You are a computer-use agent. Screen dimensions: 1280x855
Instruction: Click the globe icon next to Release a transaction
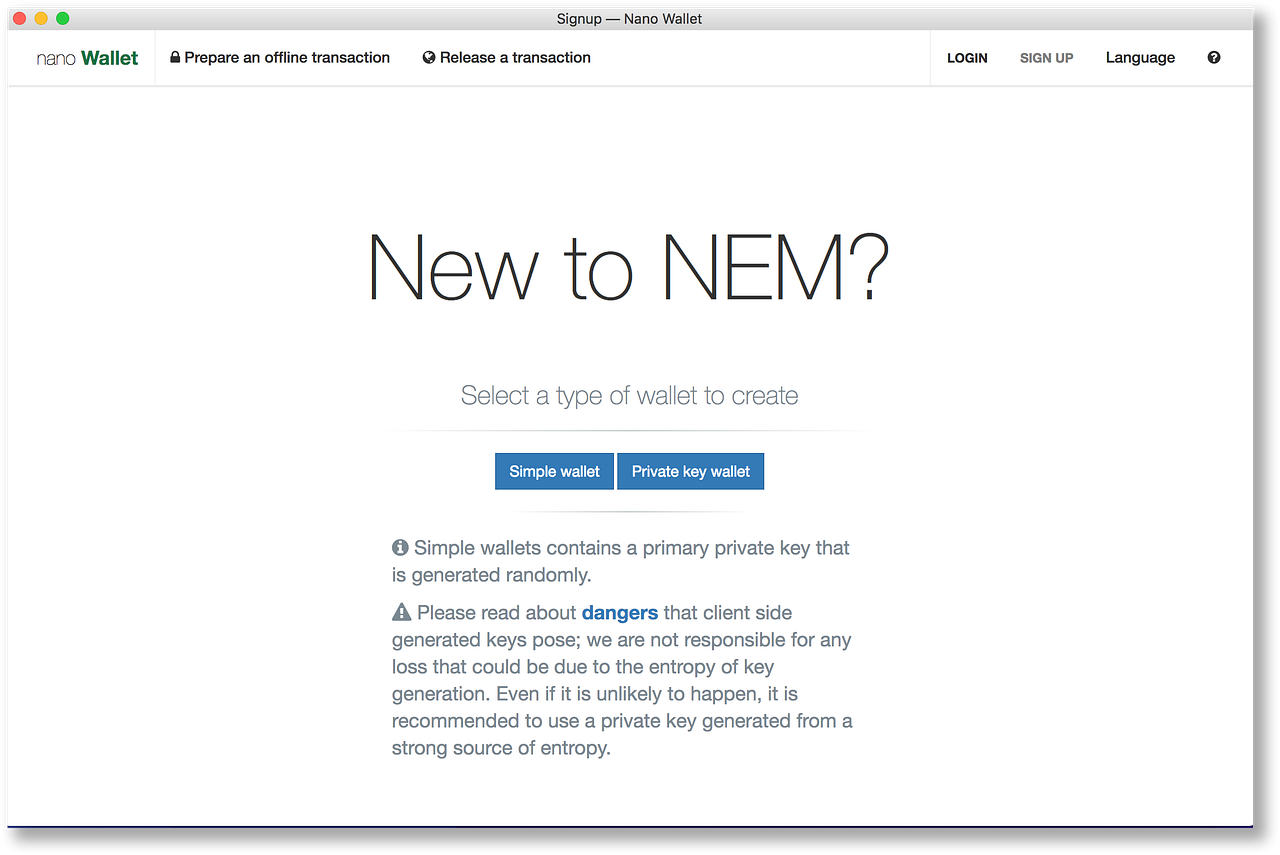tap(428, 57)
